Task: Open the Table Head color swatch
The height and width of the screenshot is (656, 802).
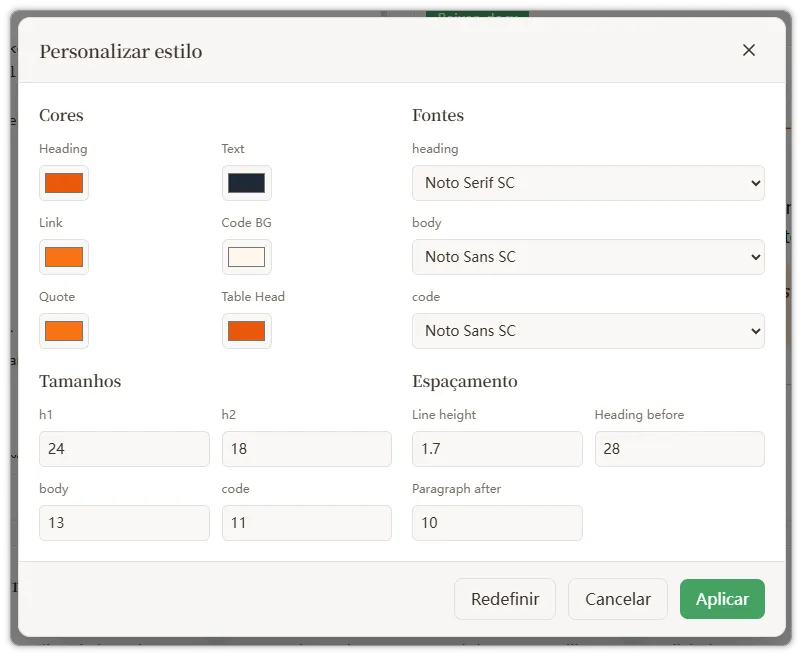Action: point(247,331)
